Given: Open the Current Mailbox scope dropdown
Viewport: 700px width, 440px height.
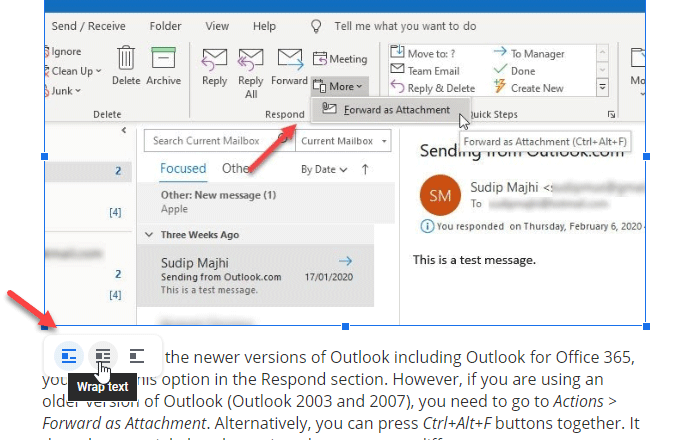Looking at the screenshot, I should 343,141.
